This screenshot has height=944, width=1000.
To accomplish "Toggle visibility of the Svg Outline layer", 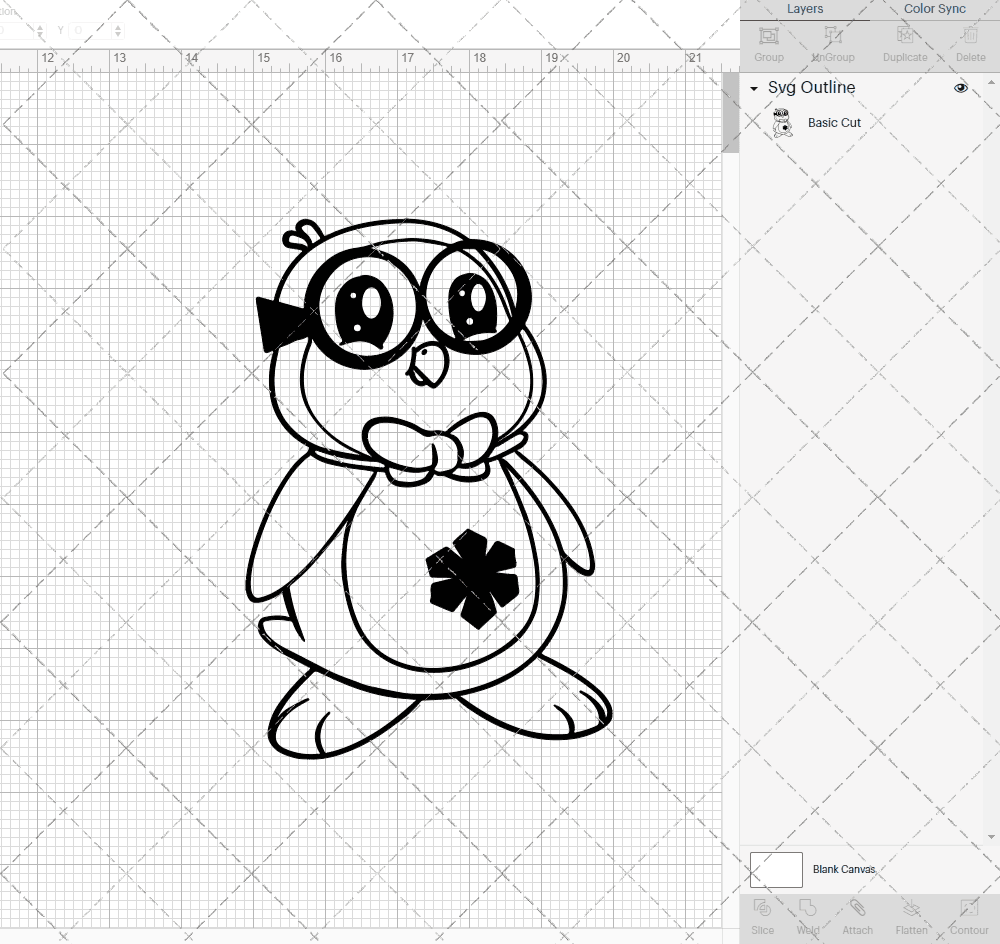I will [960, 88].
